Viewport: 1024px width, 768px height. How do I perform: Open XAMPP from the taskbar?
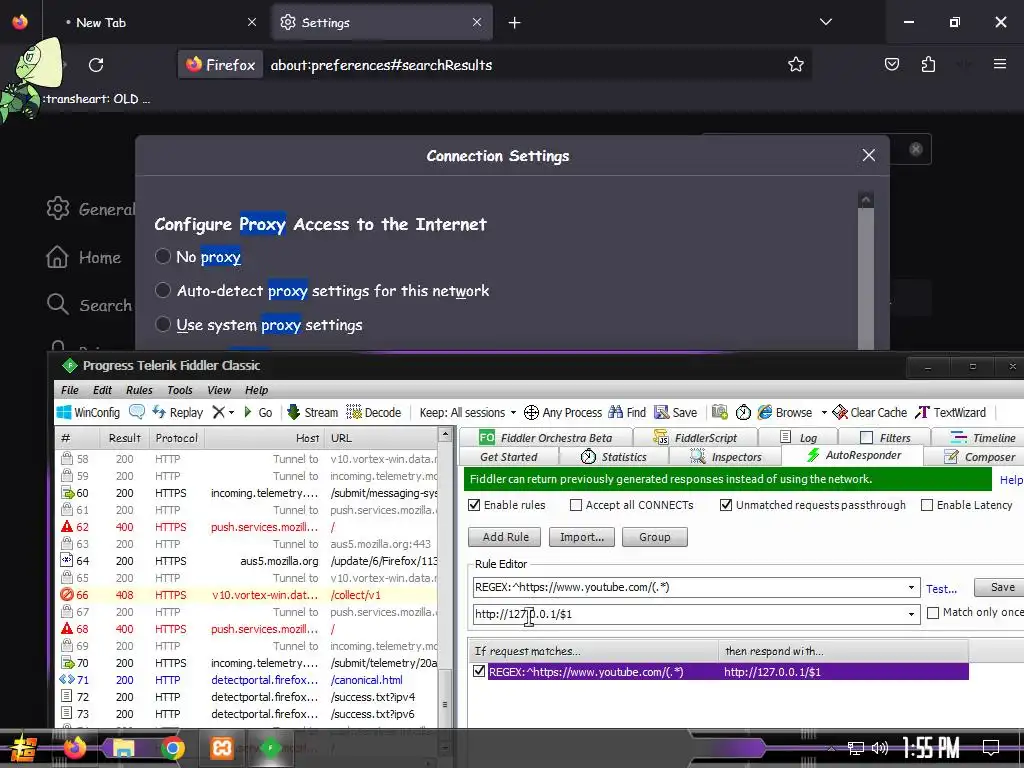(x=221, y=748)
